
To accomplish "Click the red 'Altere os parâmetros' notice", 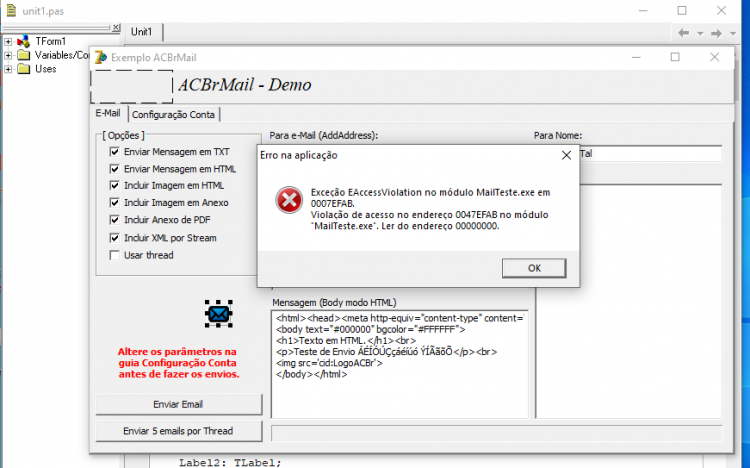I will tap(178, 363).
